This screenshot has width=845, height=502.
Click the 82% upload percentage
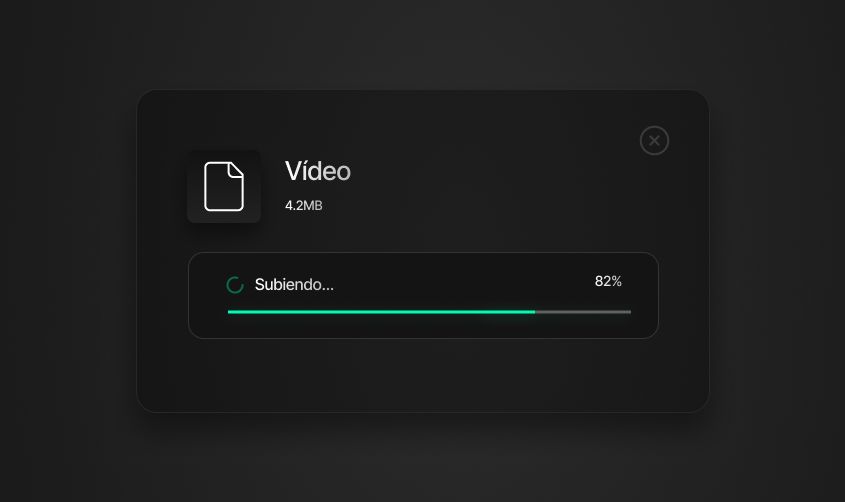pos(608,281)
